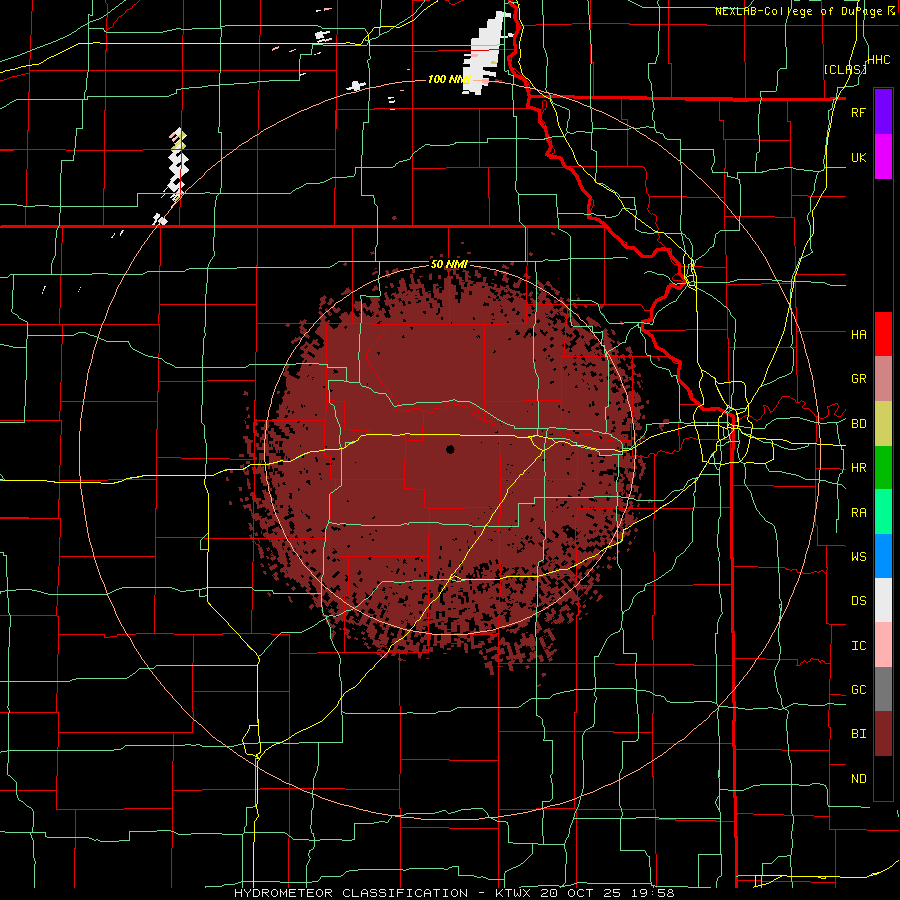Click the 'DS' legend label

[x=858, y=601]
